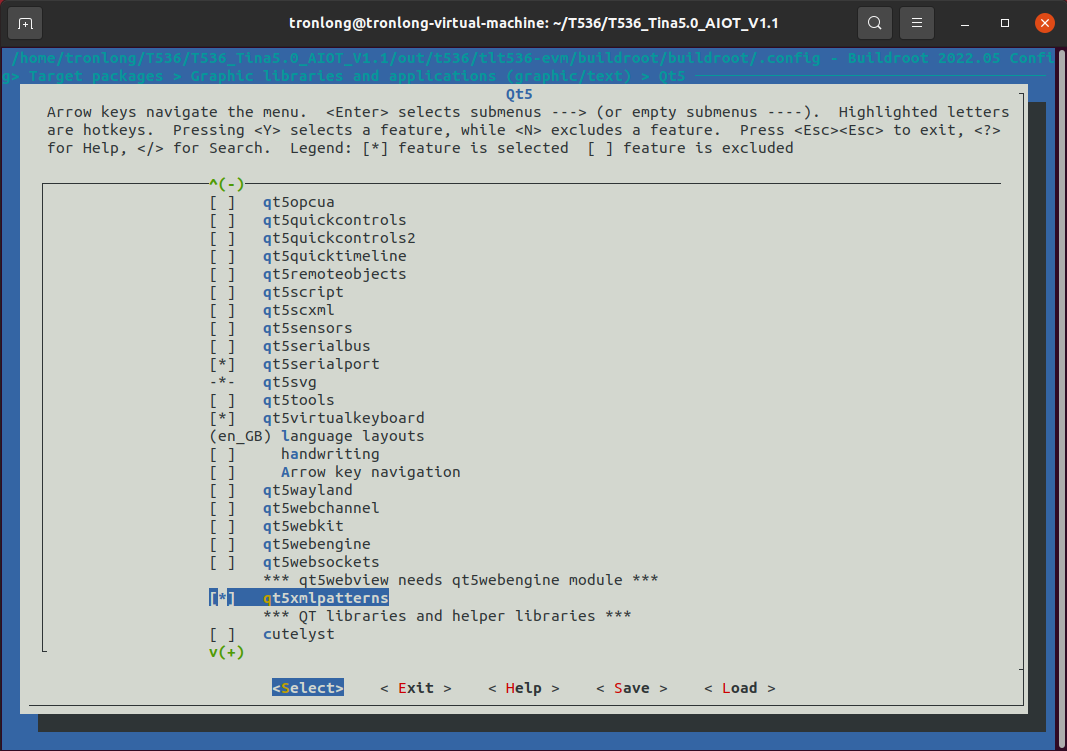This screenshot has height=751, width=1067.
Task: Click the qt5tools label text
Action: [x=299, y=401]
